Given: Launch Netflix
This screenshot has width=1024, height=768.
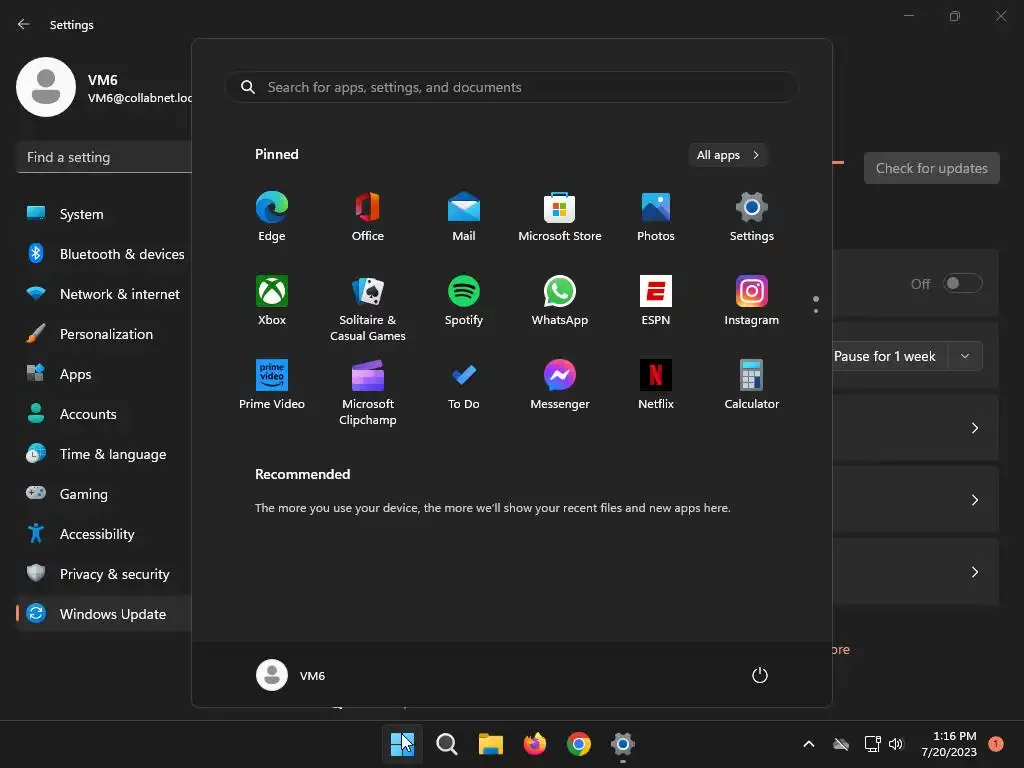Looking at the screenshot, I should pos(656,385).
